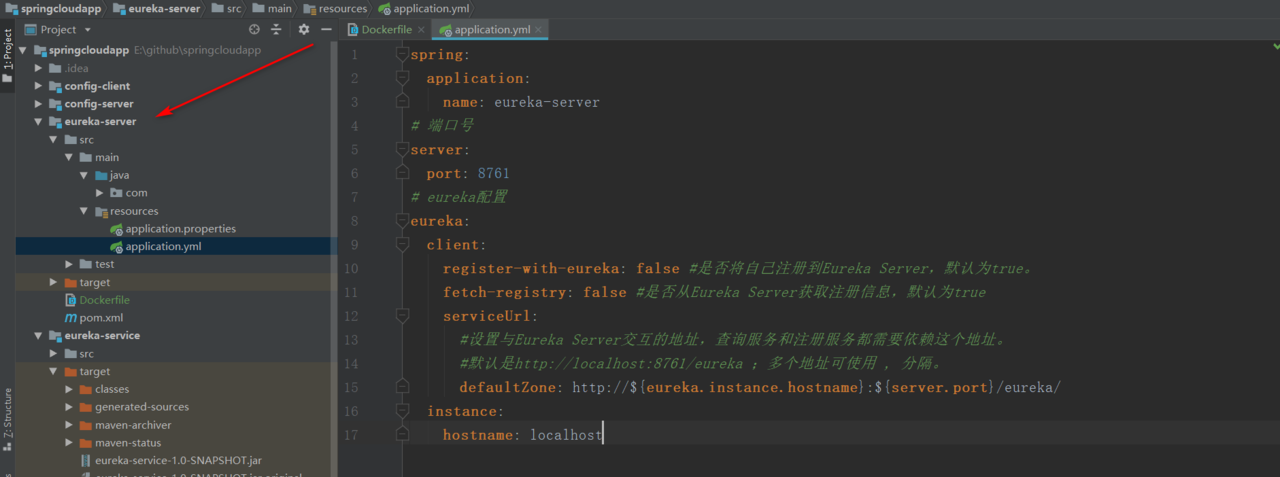Expand eureka-server's target folder arrow
1280x477 pixels.
pyautogui.click(x=54, y=282)
